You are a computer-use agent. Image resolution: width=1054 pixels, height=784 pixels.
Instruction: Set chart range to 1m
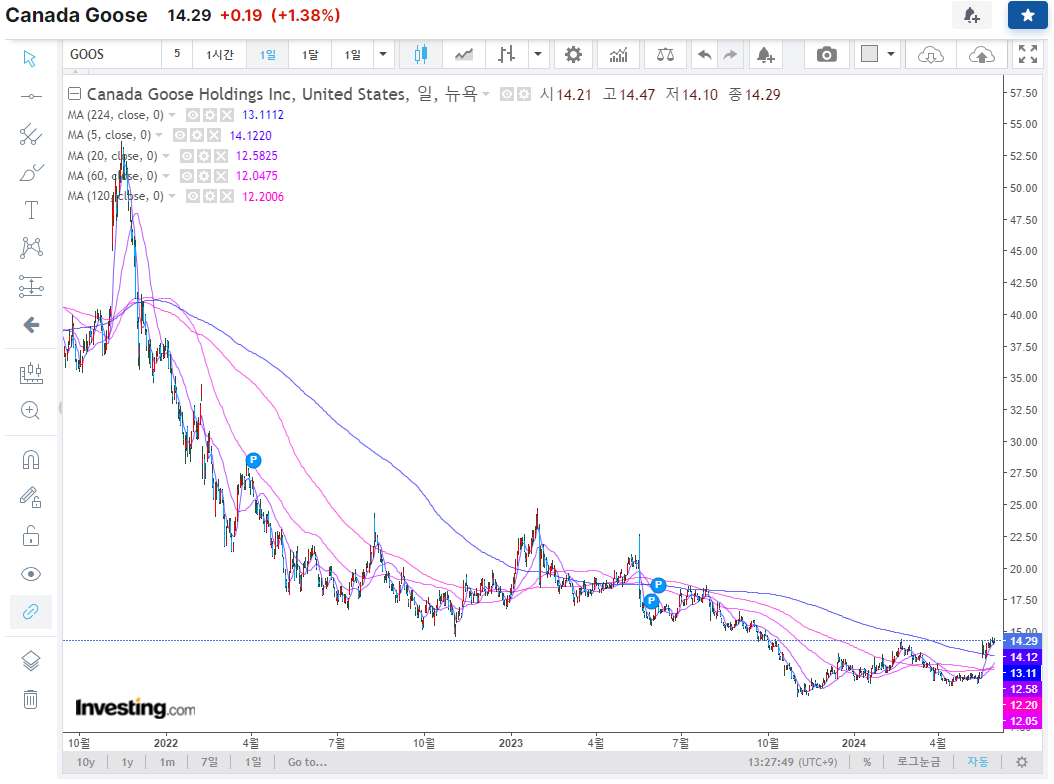coord(167,762)
